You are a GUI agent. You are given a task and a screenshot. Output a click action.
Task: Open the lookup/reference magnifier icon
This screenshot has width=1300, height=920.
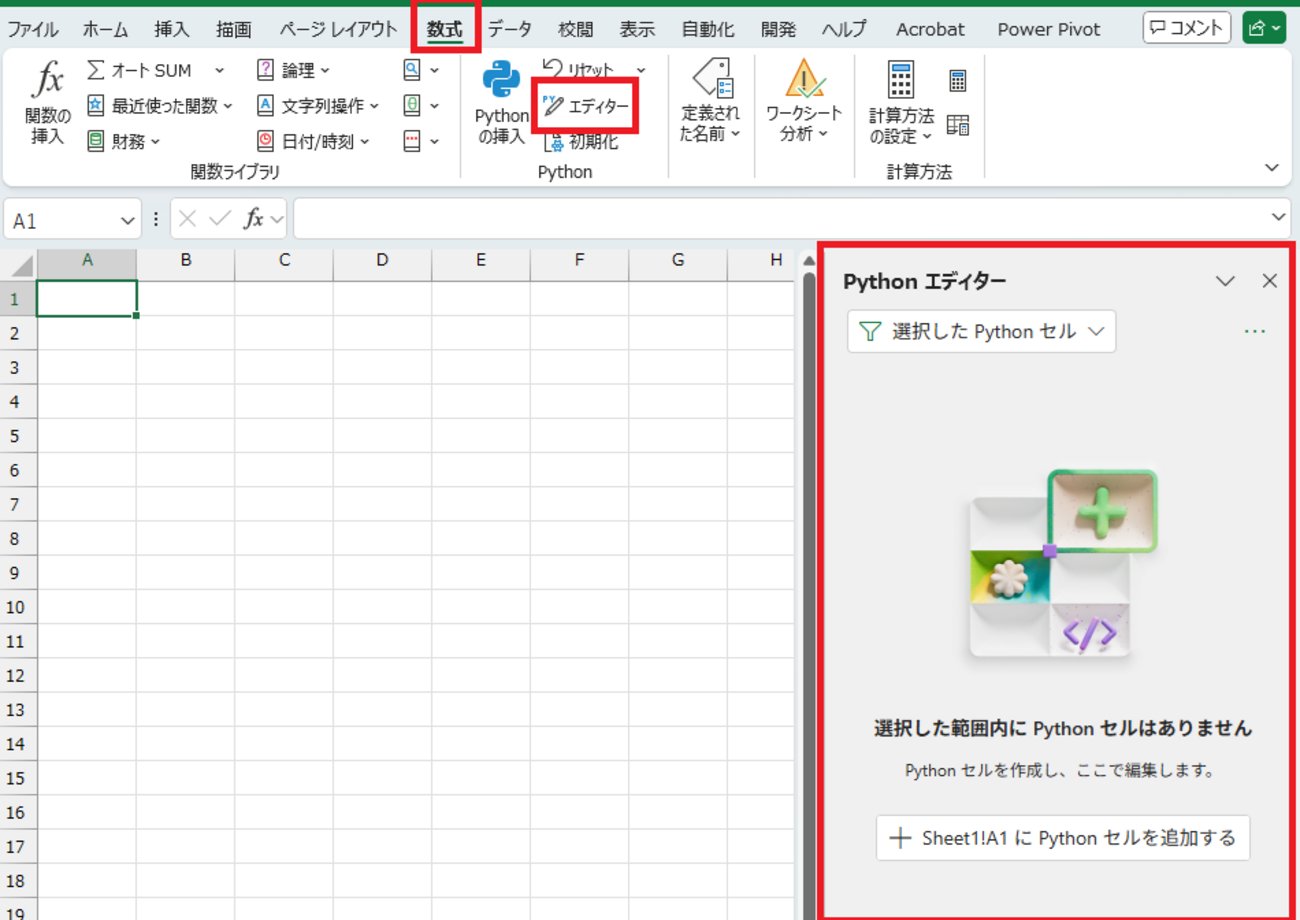(412, 70)
